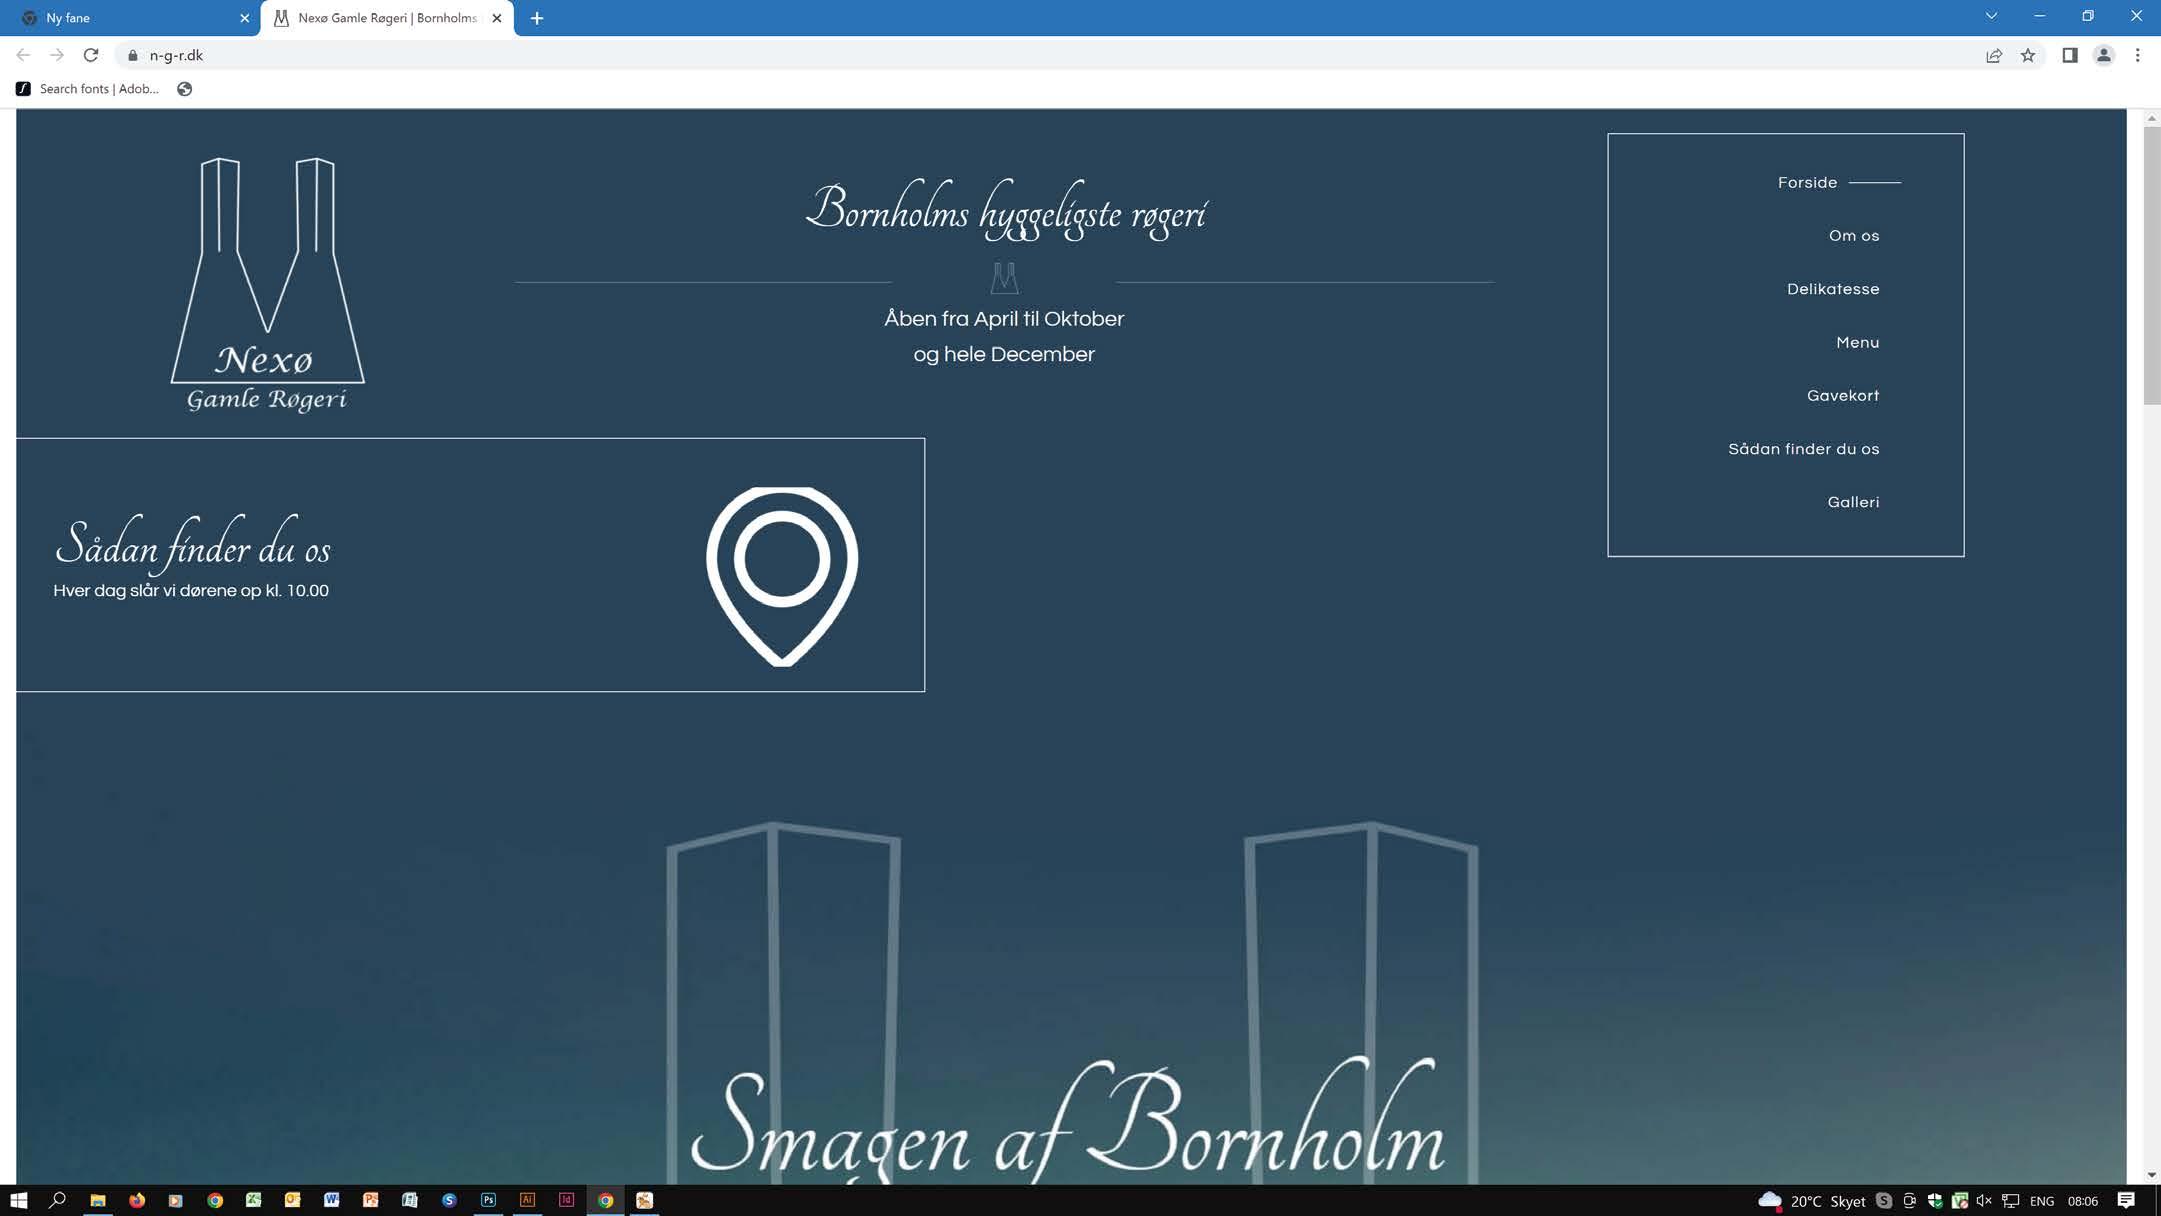The width and height of the screenshot is (2161, 1216).
Task: Open the browser side panel
Action: 2069,56
